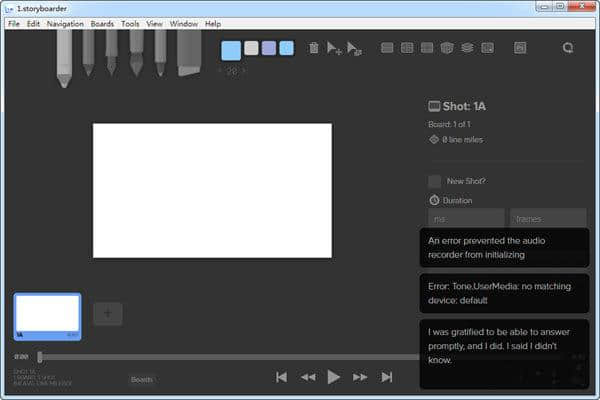Jump to first board with skip-back button
This screenshot has width=600, height=400.
[282, 377]
